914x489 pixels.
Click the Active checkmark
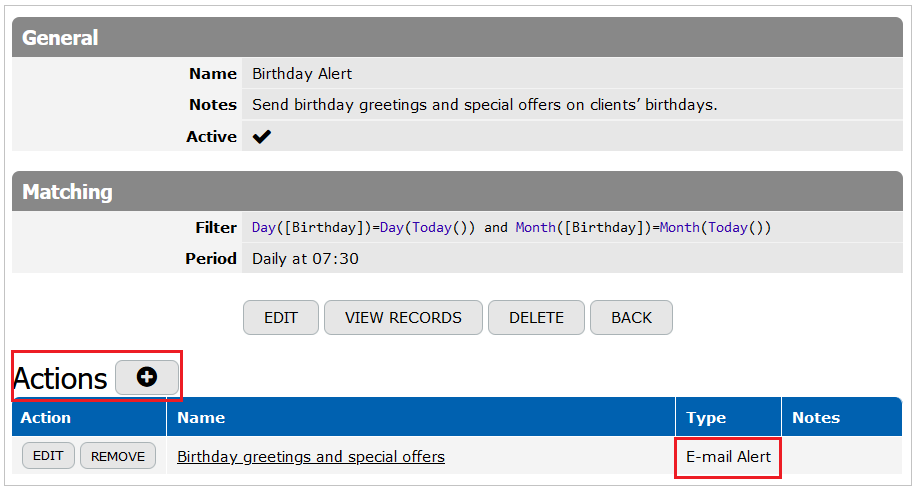(x=262, y=137)
